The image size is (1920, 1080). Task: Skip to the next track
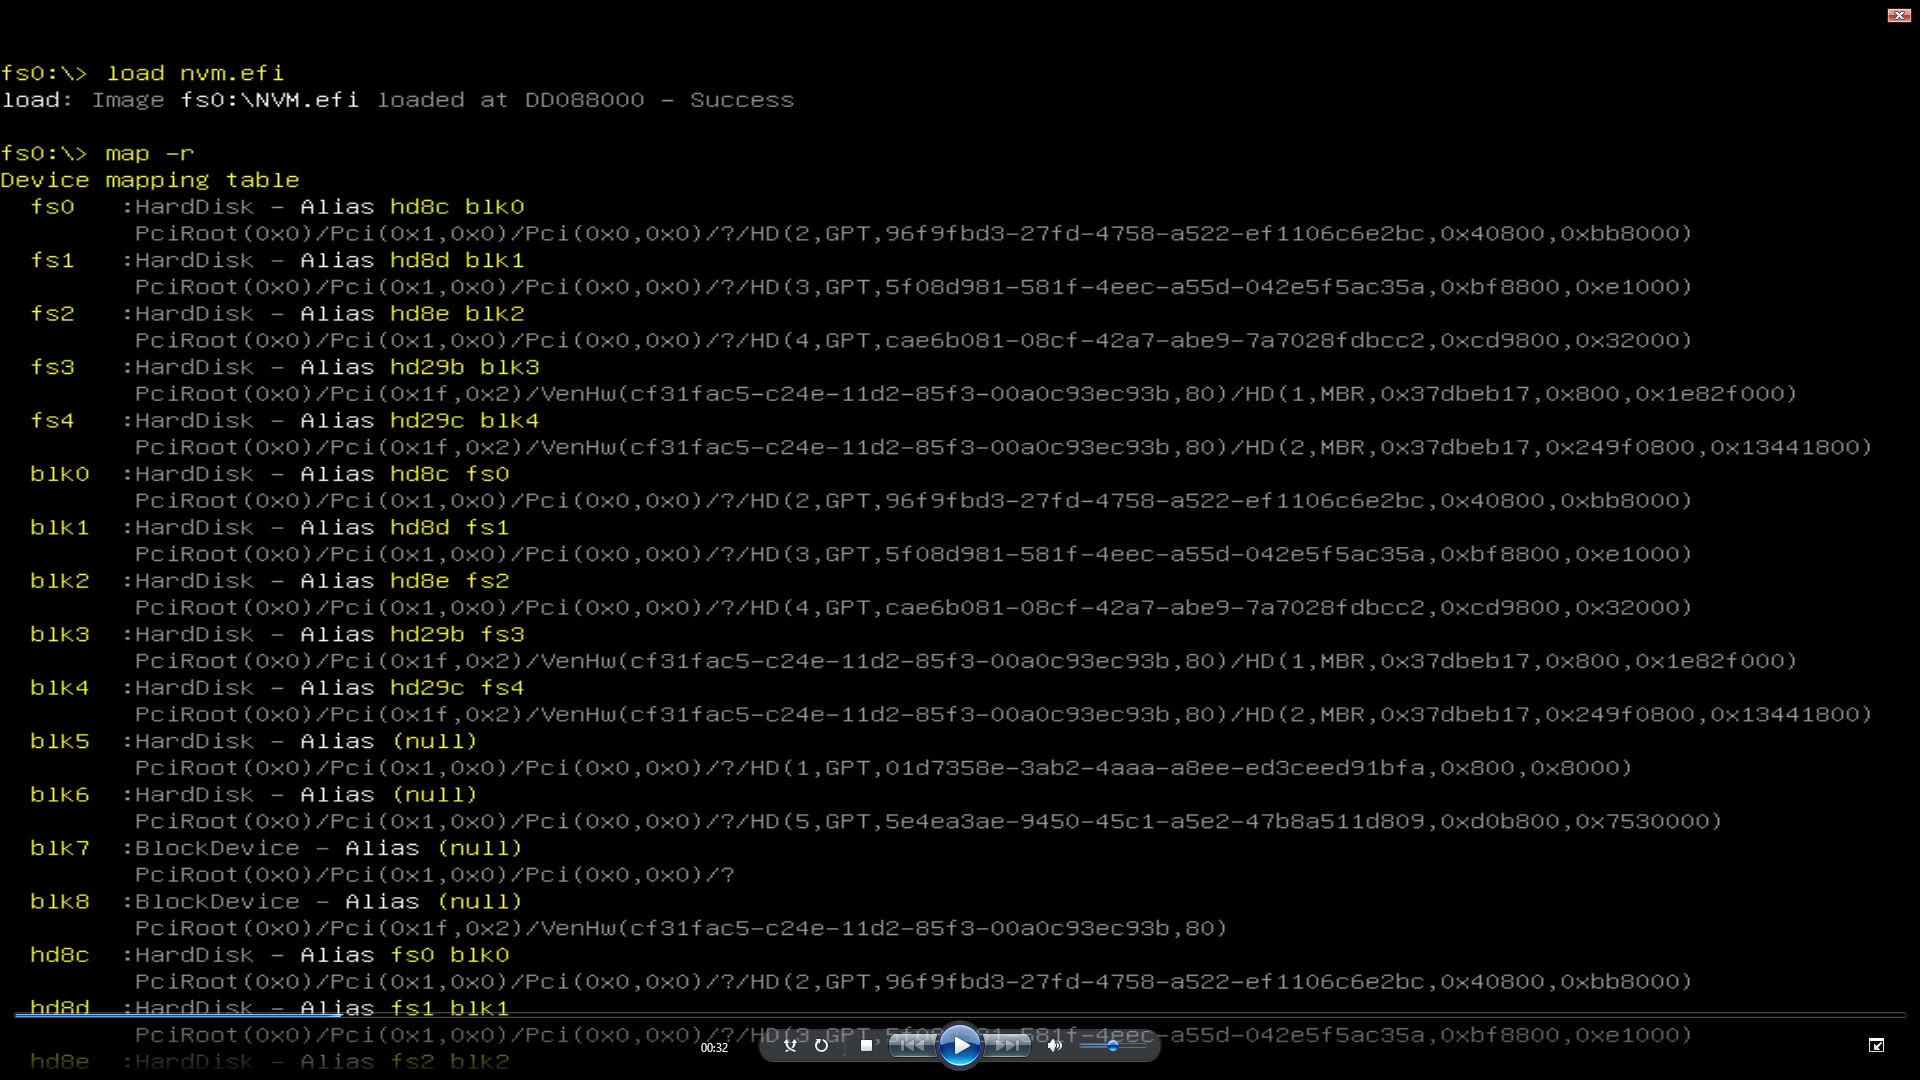coord(1007,1046)
